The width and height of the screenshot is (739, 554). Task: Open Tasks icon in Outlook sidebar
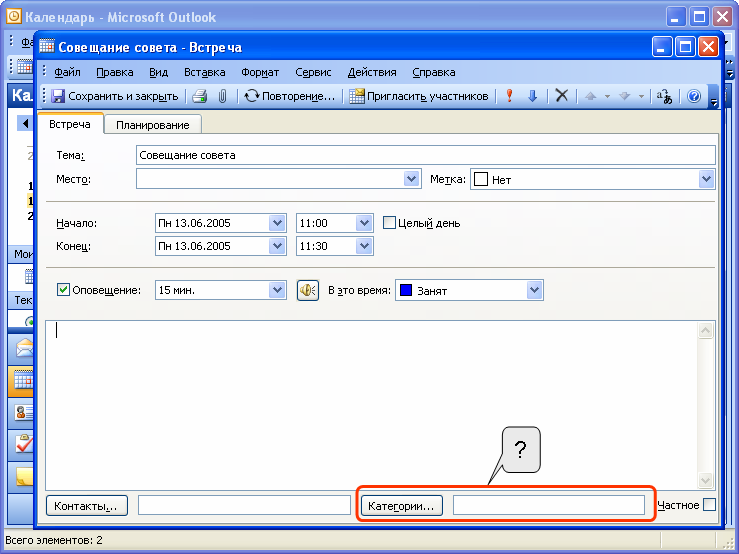[x=24, y=444]
